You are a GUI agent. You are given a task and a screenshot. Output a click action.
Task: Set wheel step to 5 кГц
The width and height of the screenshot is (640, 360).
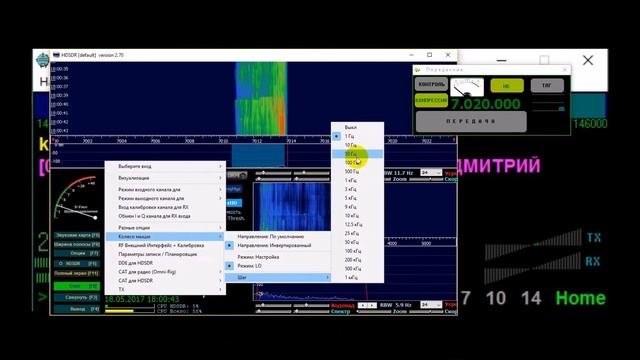[x=357, y=198]
